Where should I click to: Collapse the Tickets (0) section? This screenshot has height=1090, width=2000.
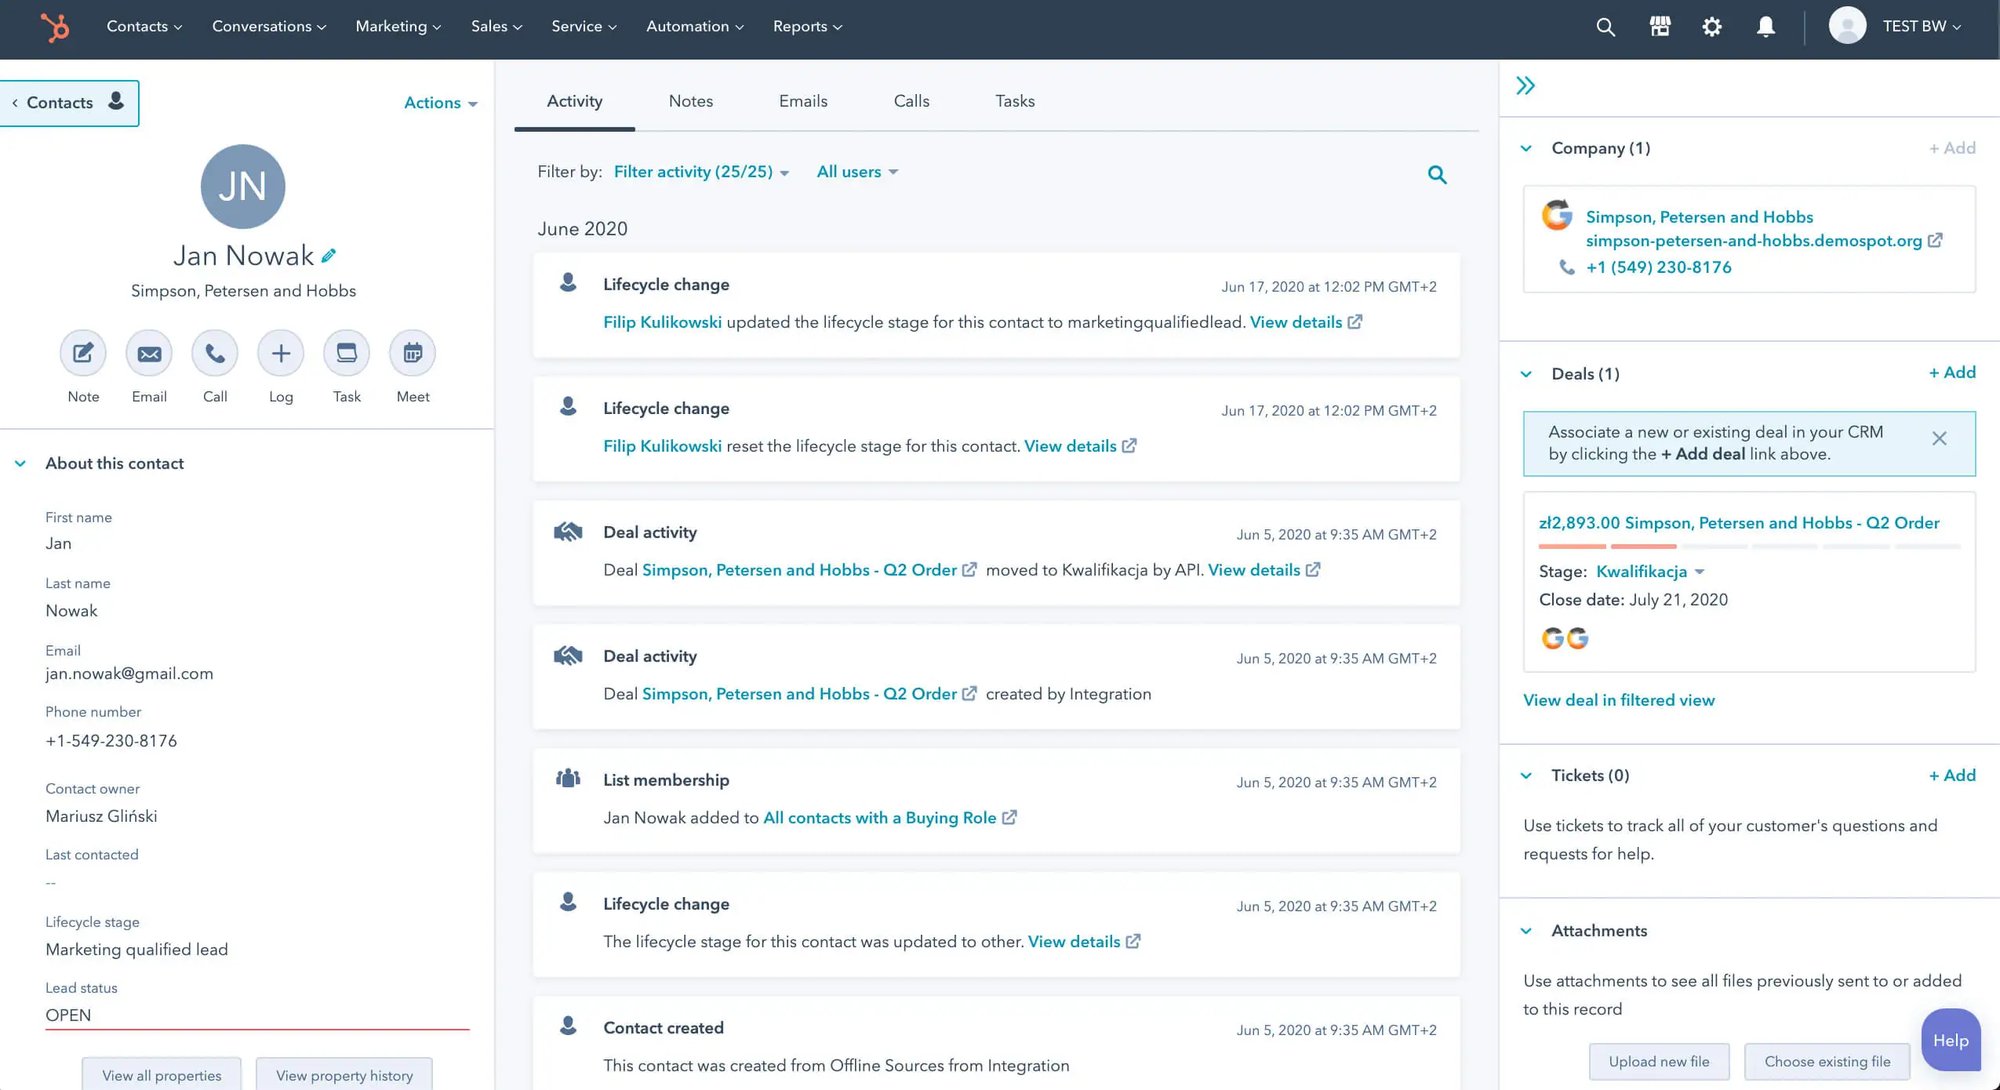1526,776
